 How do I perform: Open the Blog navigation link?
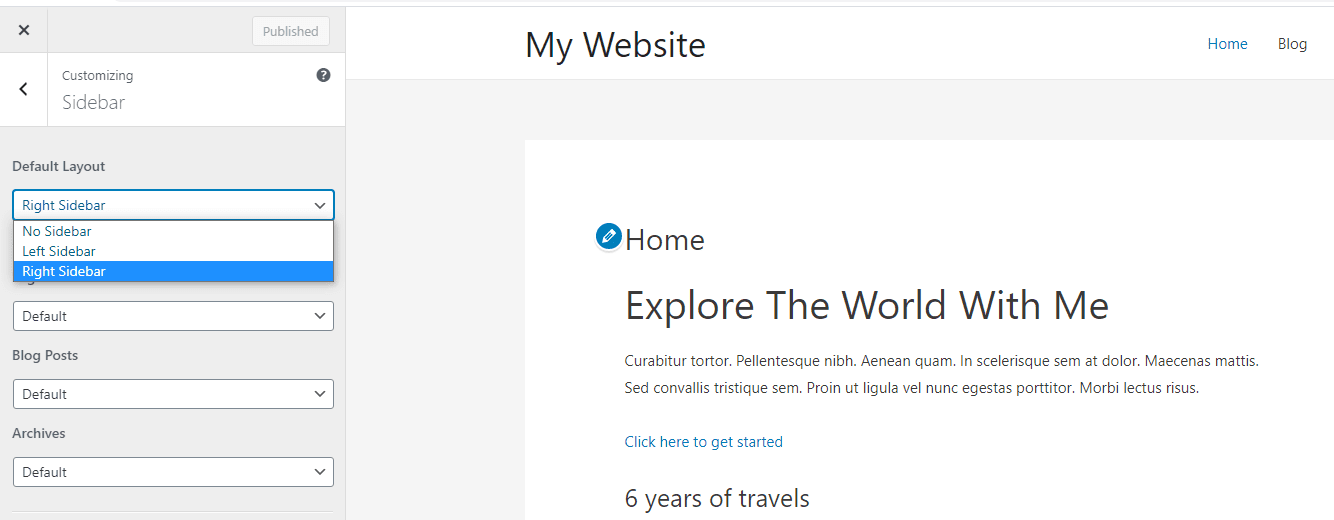point(1292,44)
